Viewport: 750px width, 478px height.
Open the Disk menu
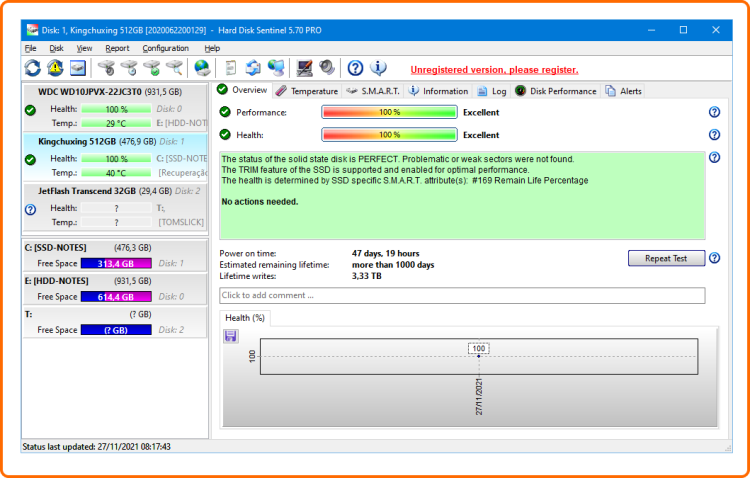click(x=56, y=48)
